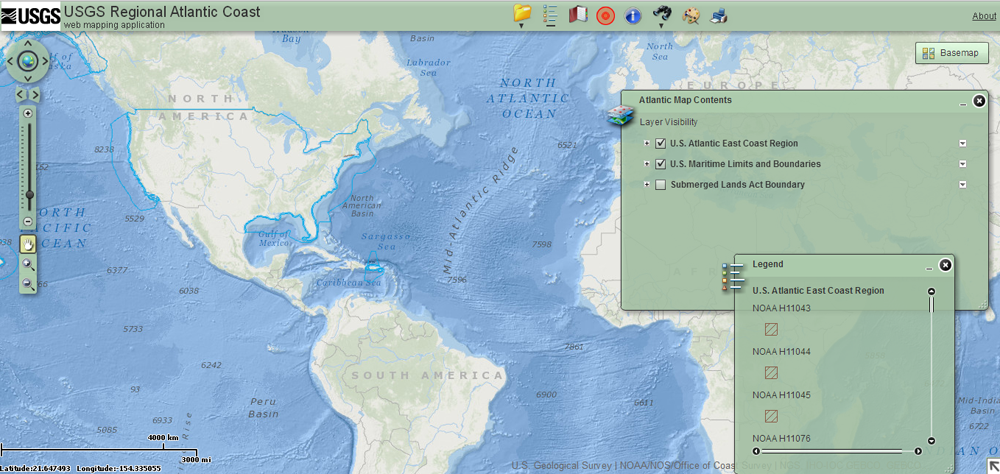Screen dimensions: 1000x474
Task: Click the NOAA H11044 legend swatch
Action: click(772, 373)
